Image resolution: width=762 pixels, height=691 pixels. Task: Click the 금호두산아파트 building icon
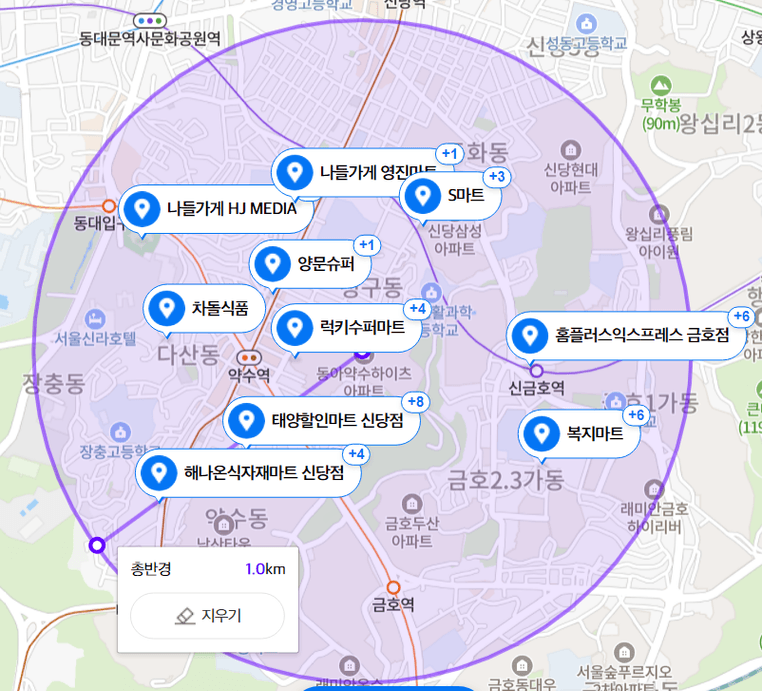(412, 504)
